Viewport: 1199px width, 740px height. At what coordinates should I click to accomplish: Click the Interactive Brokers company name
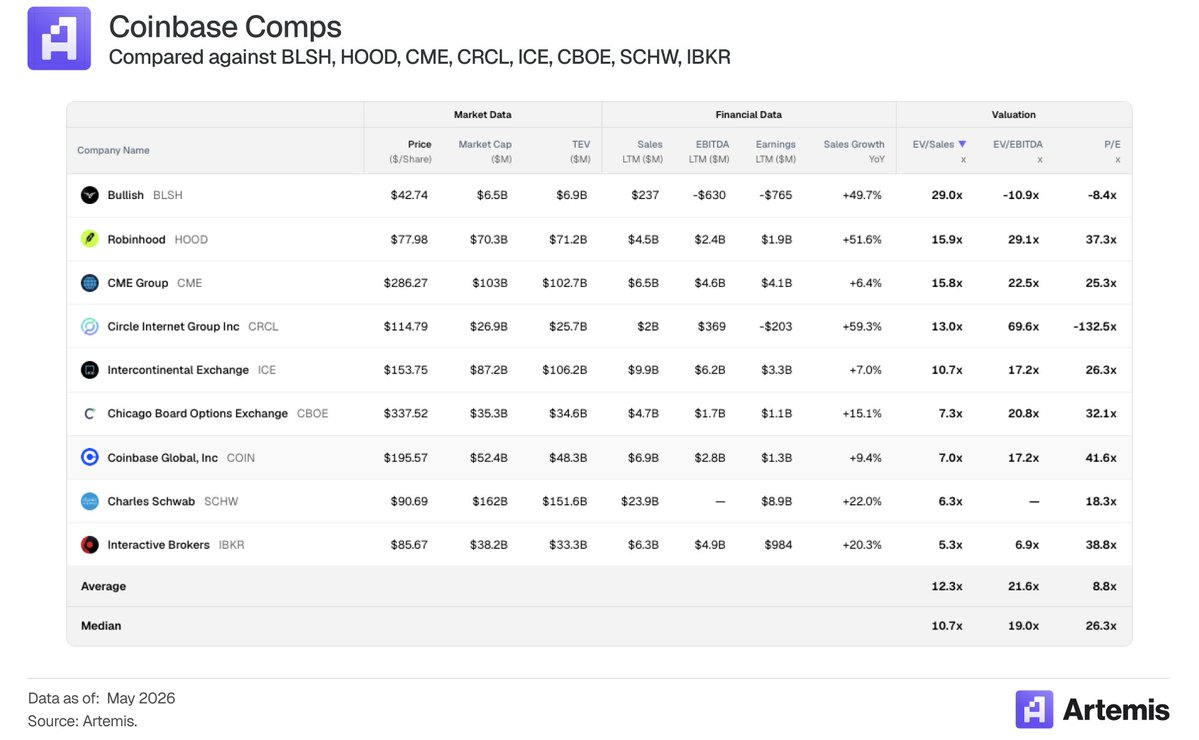pyautogui.click(x=158, y=545)
